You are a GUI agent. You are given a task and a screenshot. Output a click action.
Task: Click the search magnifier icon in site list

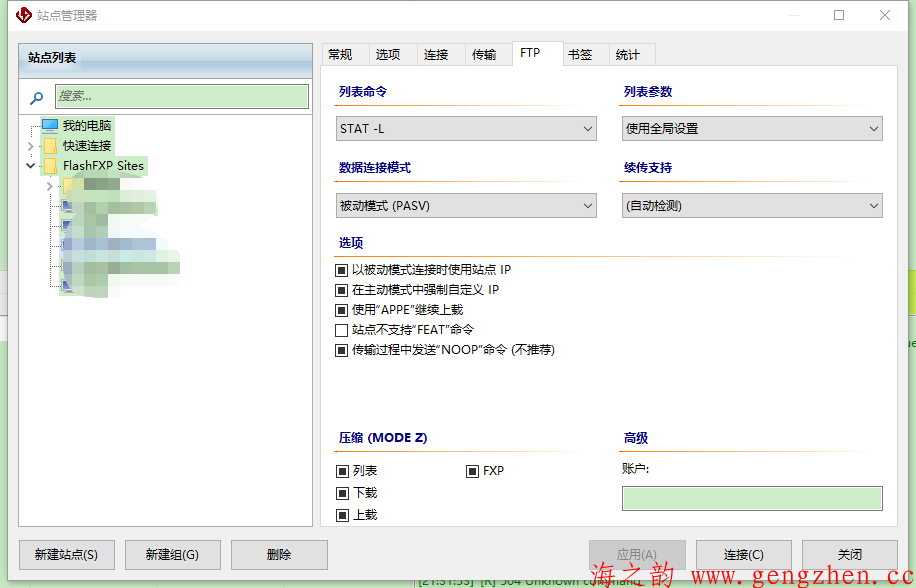click(x=36, y=97)
